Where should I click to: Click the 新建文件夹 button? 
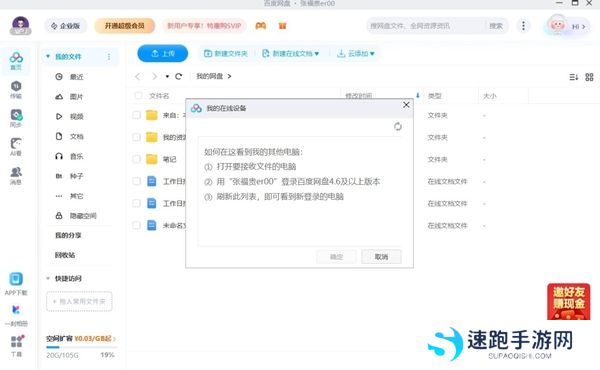pyautogui.click(x=225, y=54)
